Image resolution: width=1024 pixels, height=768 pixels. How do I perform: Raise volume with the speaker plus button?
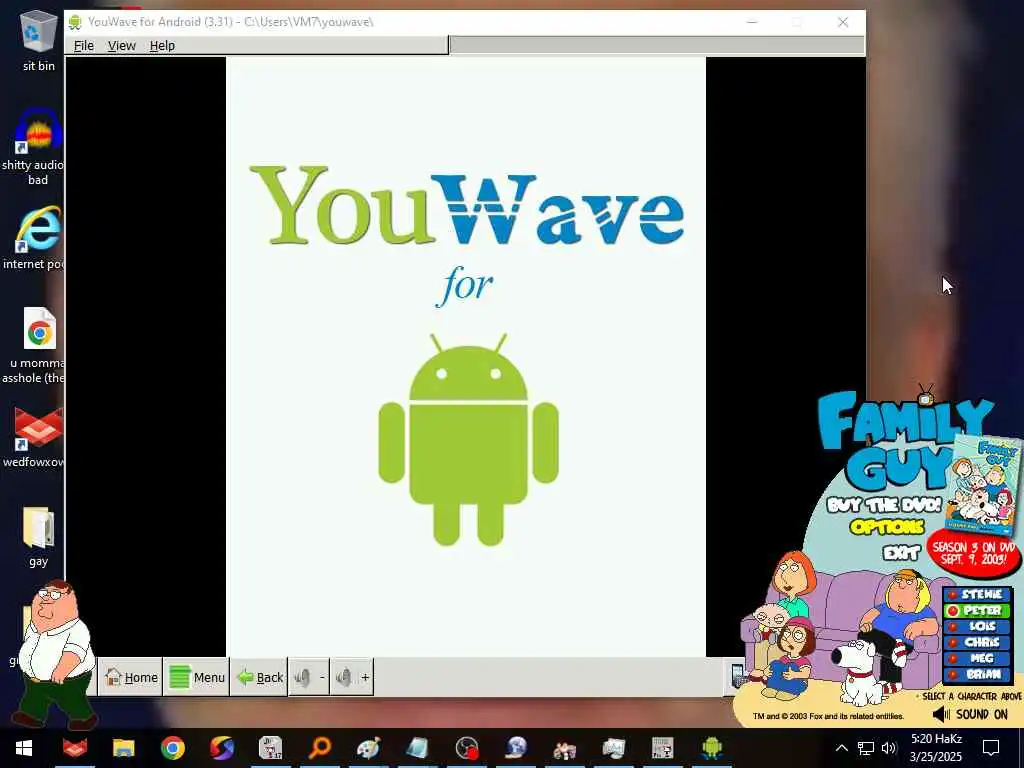[352, 677]
